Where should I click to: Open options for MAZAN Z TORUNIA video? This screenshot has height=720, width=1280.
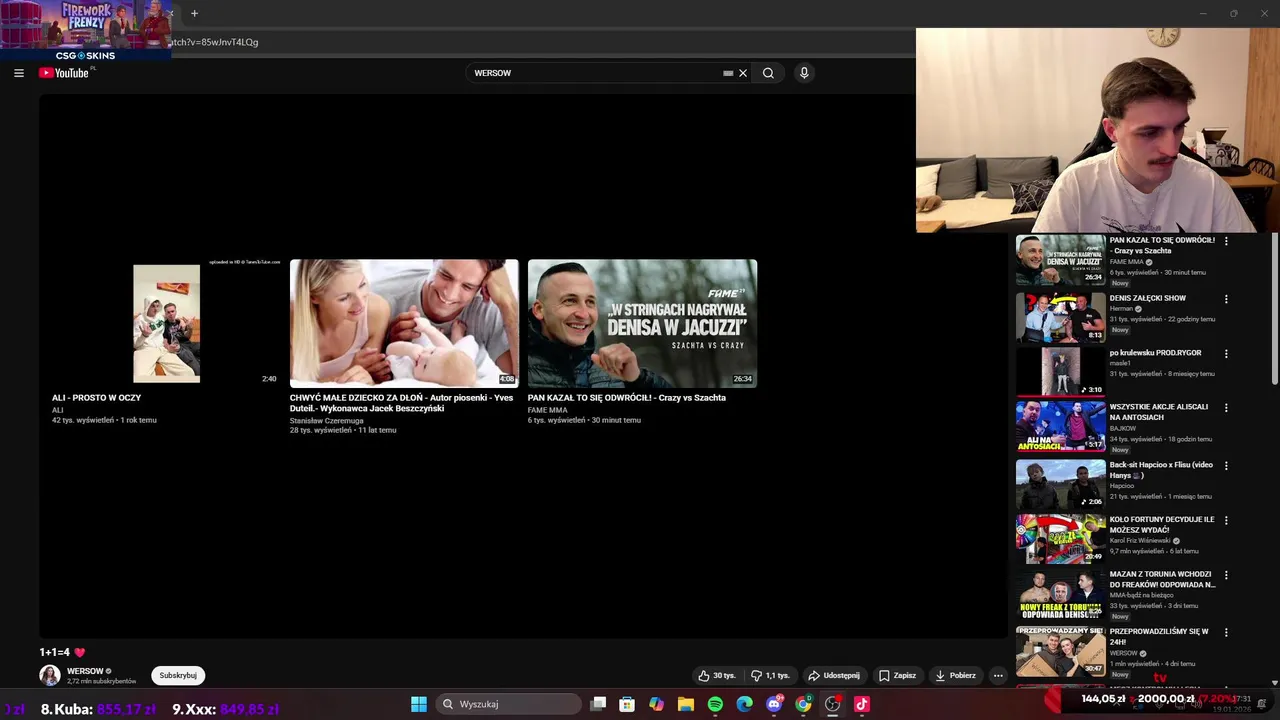pos(1226,576)
